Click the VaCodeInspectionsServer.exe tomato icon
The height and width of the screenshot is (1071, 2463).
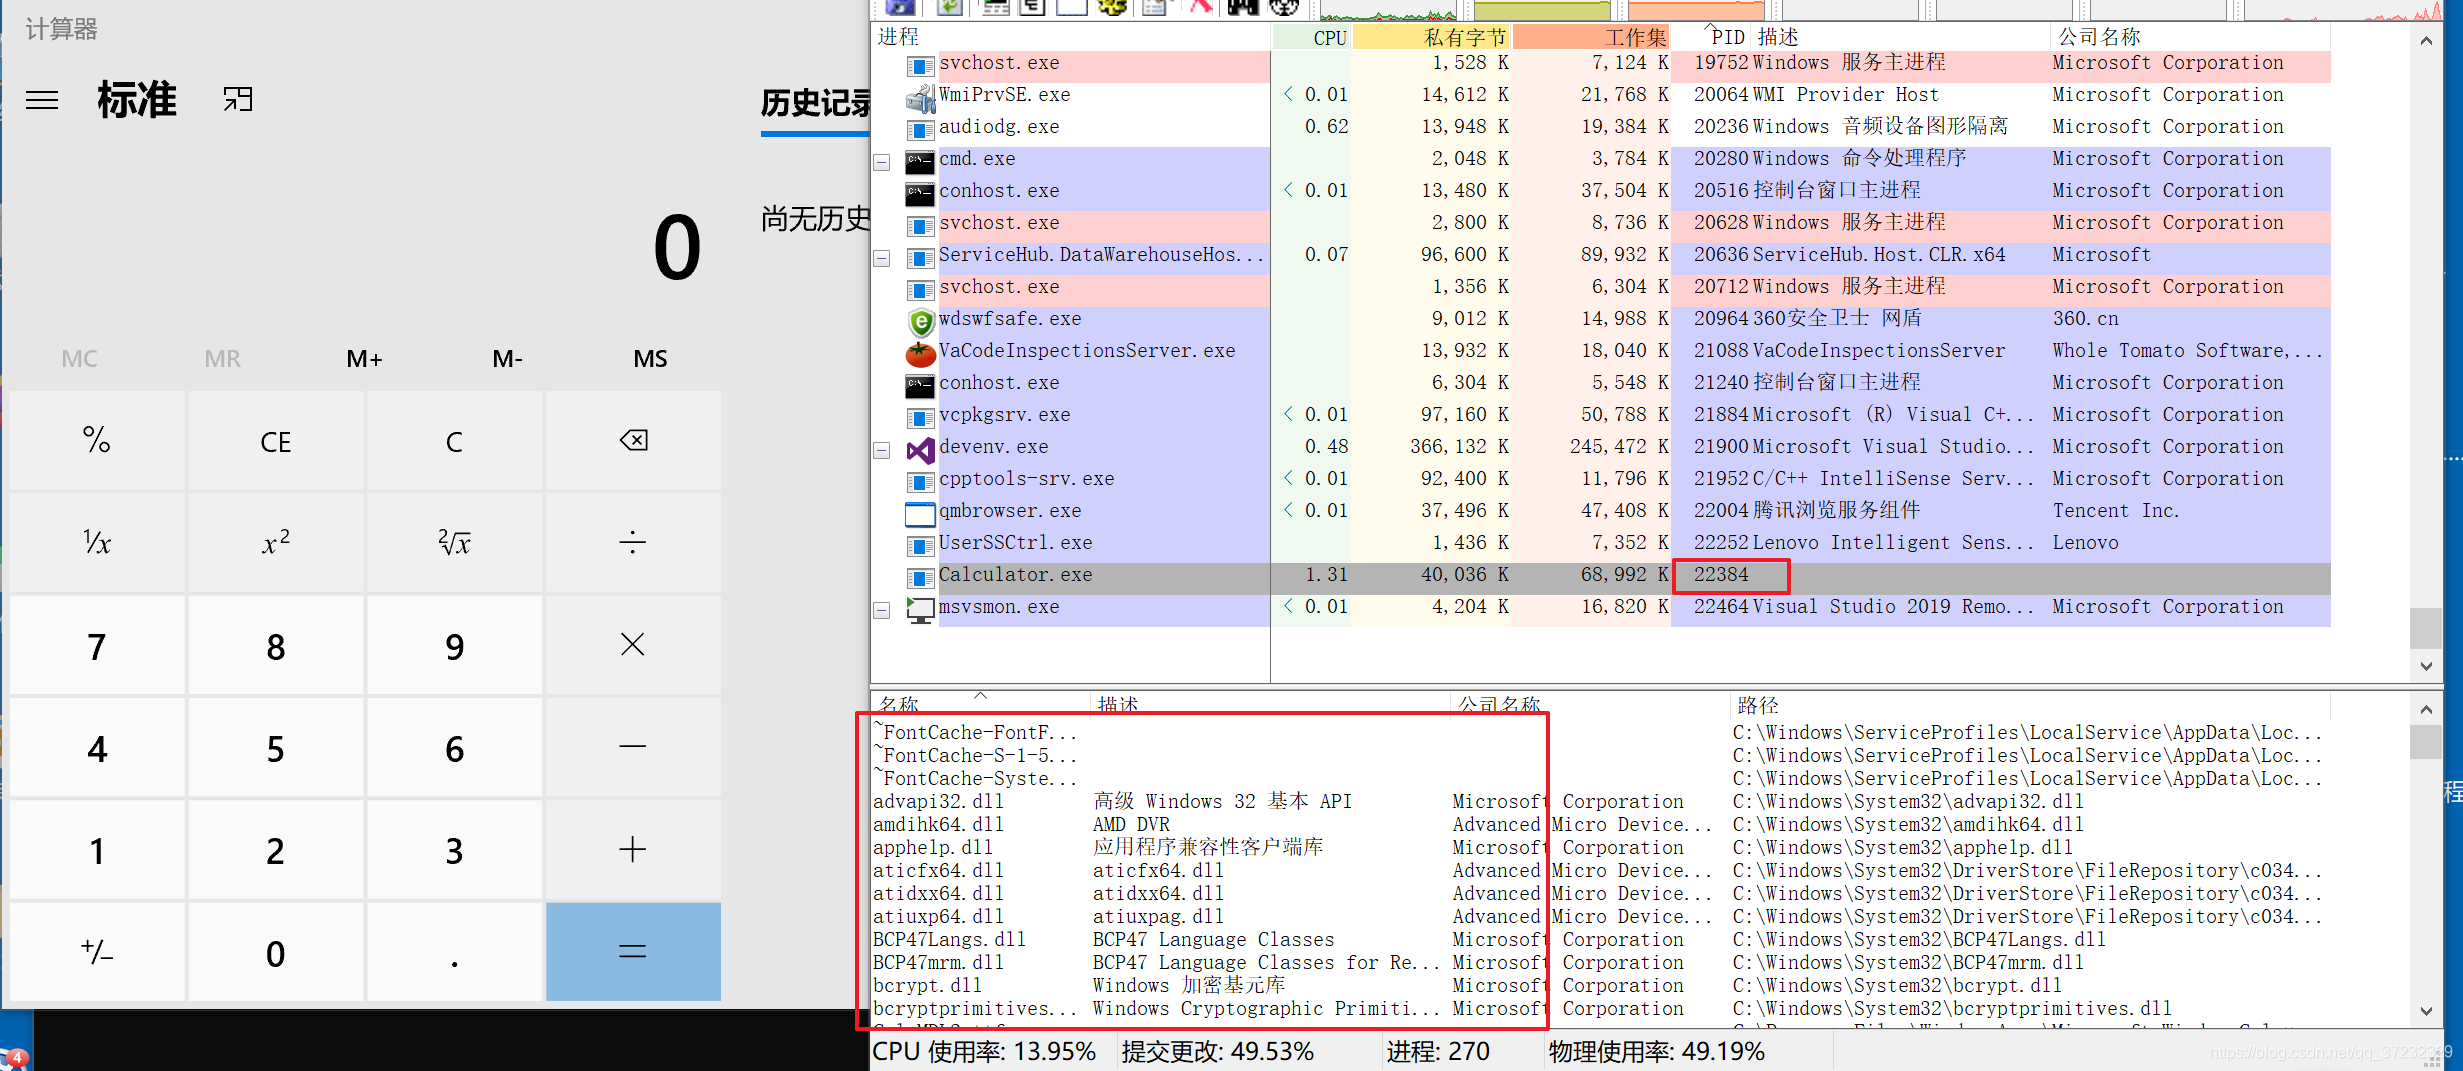point(920,353)
